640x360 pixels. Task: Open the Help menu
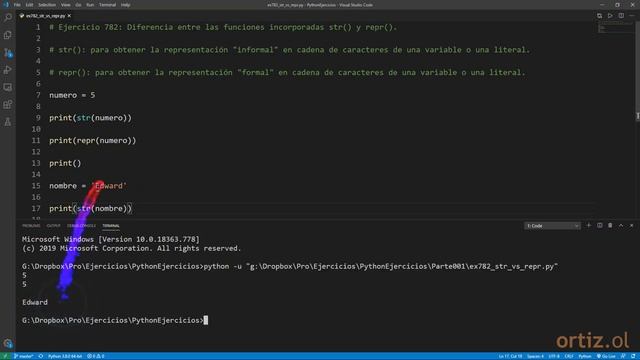click(125, 5)
